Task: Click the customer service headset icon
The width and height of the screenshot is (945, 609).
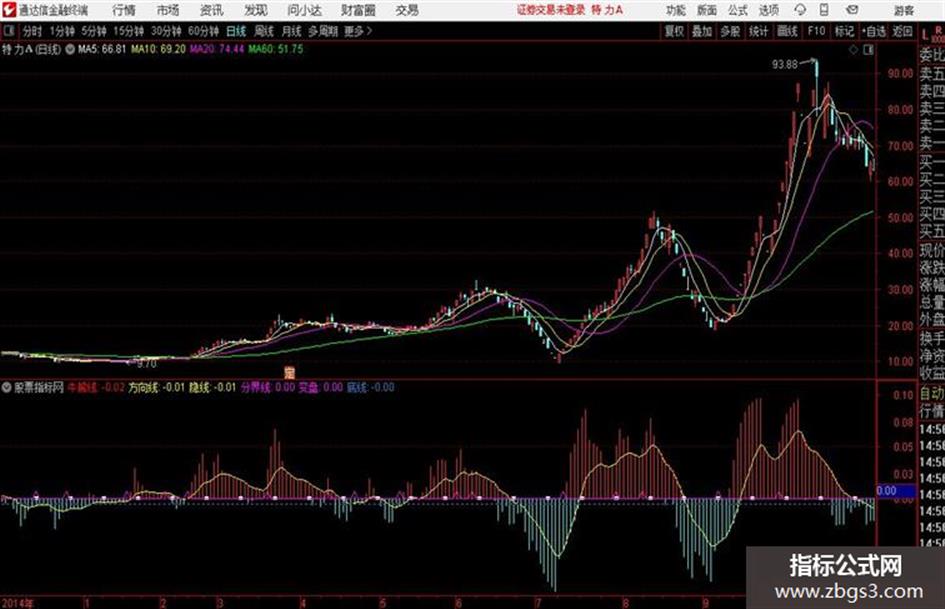Action: point(800,10)
